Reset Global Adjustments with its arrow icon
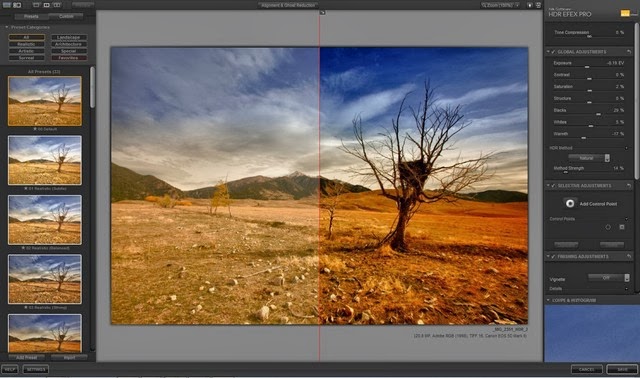Viewport: 640px width, 378px height. pyautogui.click(x=629, y=52)
